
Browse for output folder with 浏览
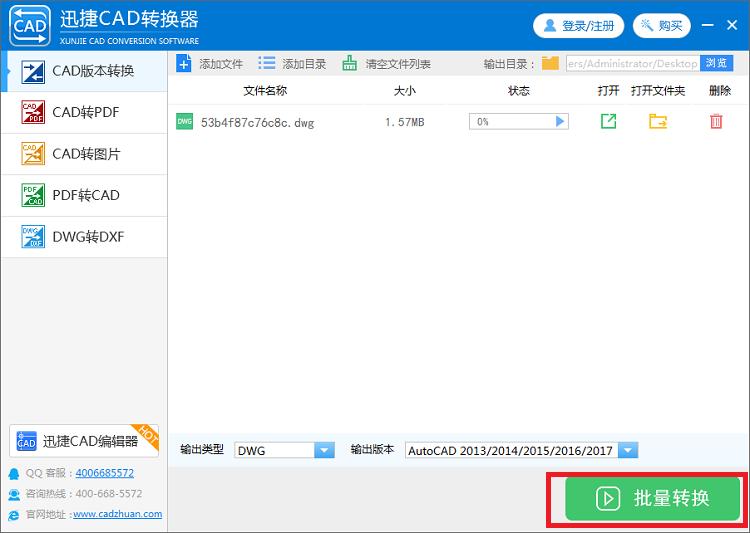coord(716,63)
